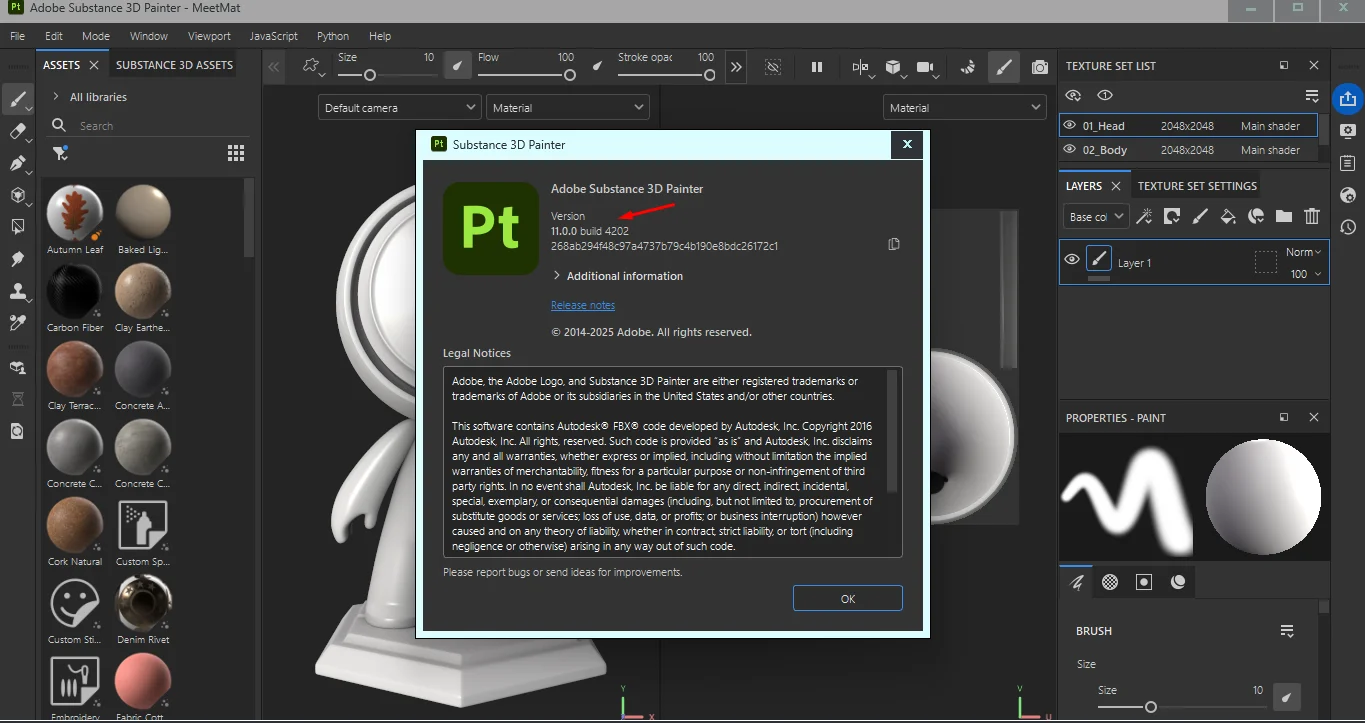Delete the selected layer with trash icon
This screenshot has height=723, width=1365.
pos(1312,216)
